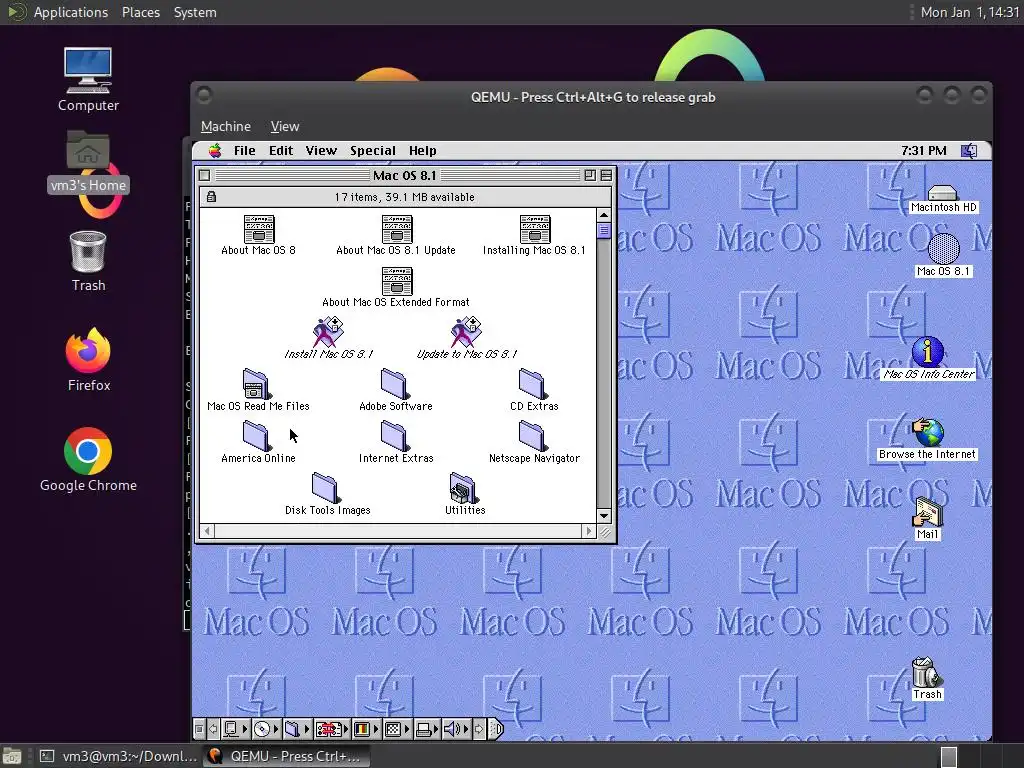Click the Linux desktop Trash icon
1024x768 pixels.
click(88, 261)
